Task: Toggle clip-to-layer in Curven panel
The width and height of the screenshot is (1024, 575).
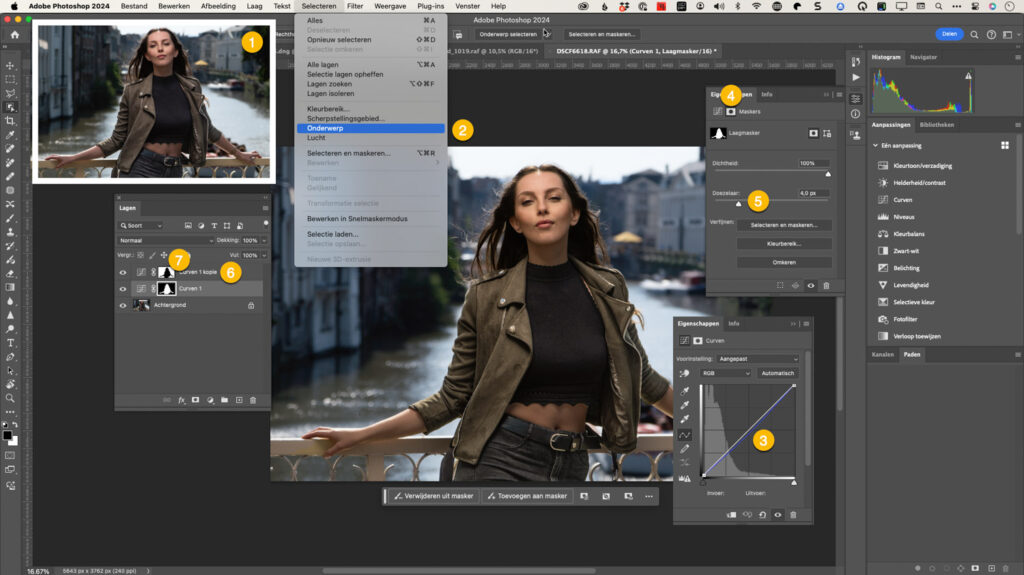Action: (731, 515)
